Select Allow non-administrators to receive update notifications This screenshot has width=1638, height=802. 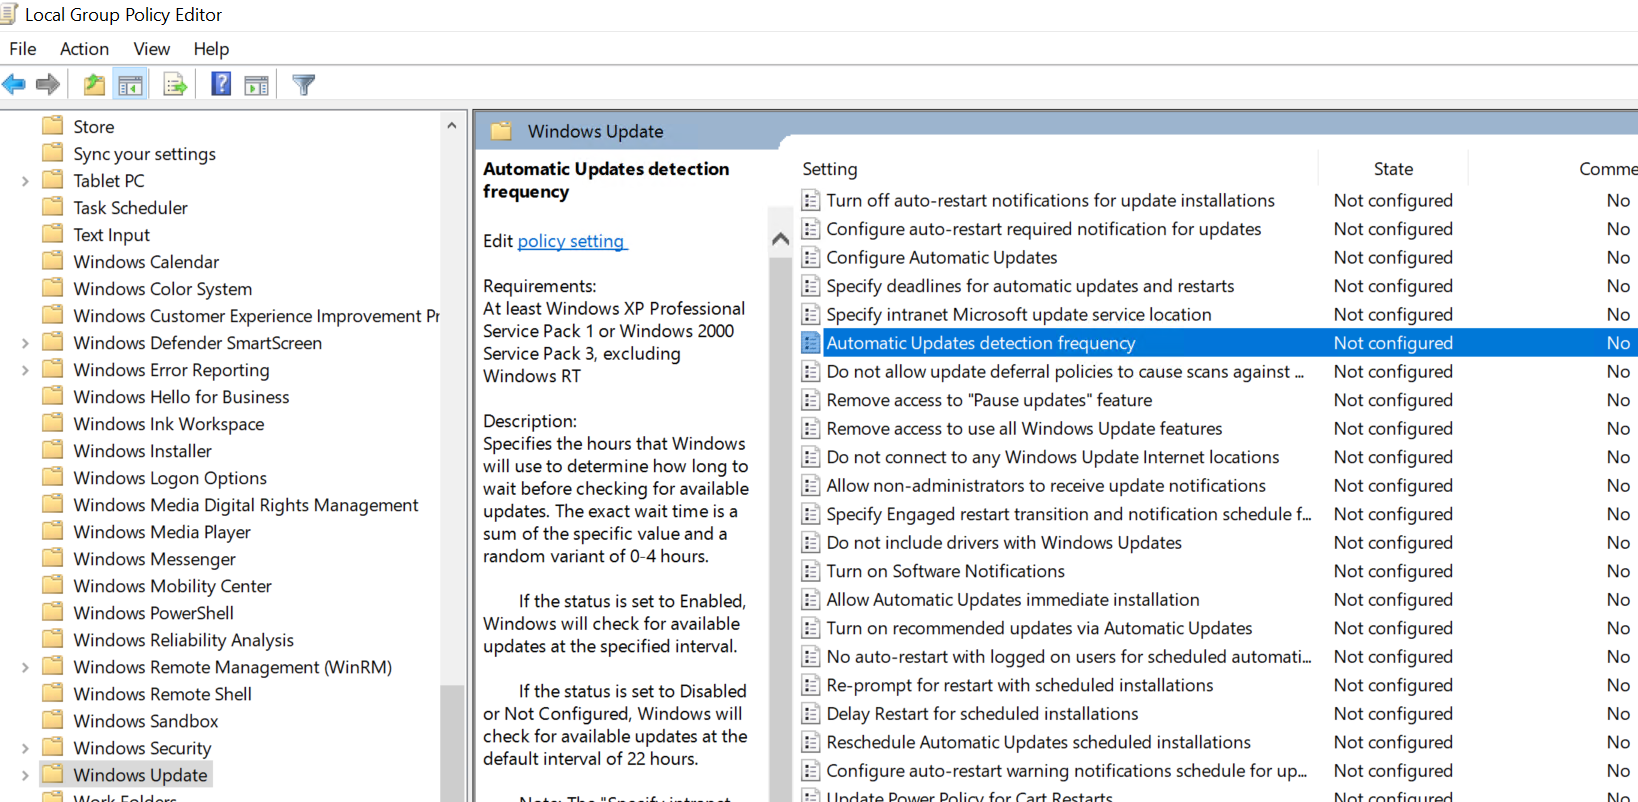pos(1046,486)
